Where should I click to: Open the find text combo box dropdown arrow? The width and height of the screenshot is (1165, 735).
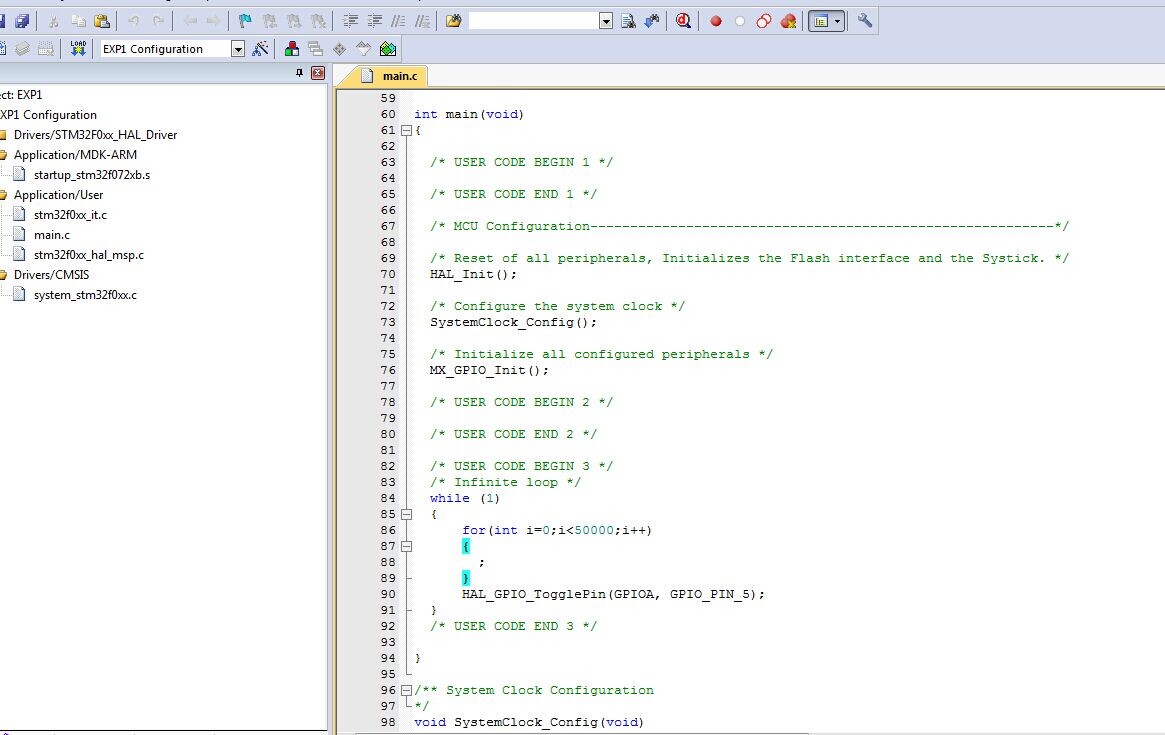coord(606,21)
